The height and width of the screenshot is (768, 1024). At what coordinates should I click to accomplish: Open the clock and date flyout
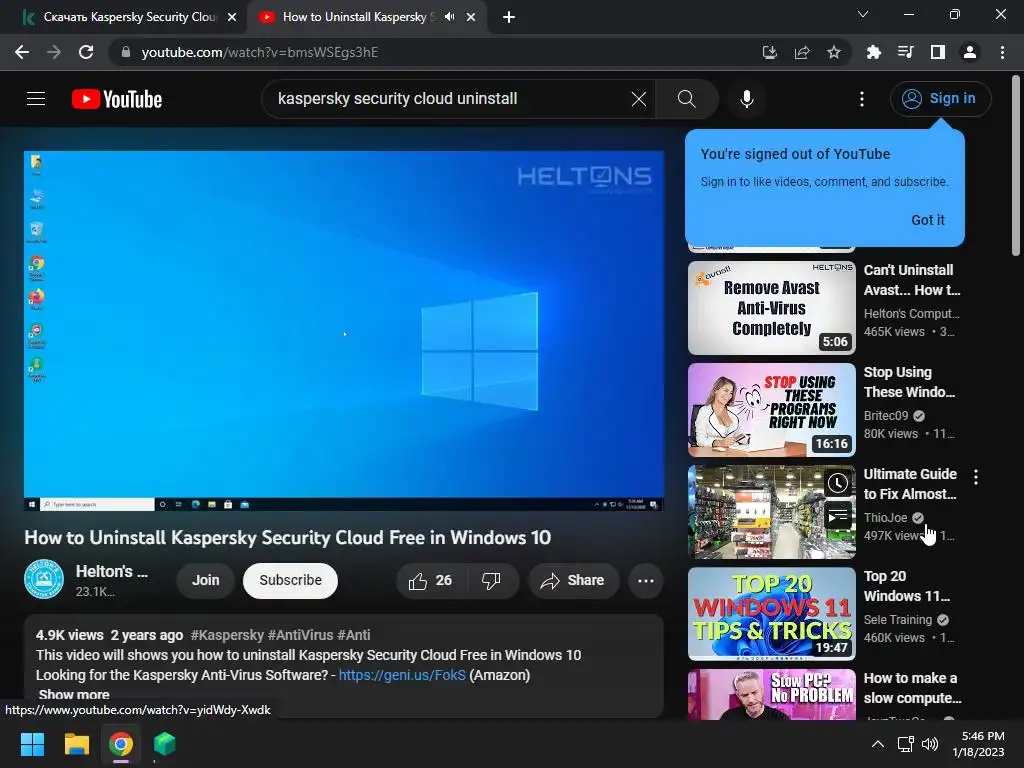[x=978, y=744]
